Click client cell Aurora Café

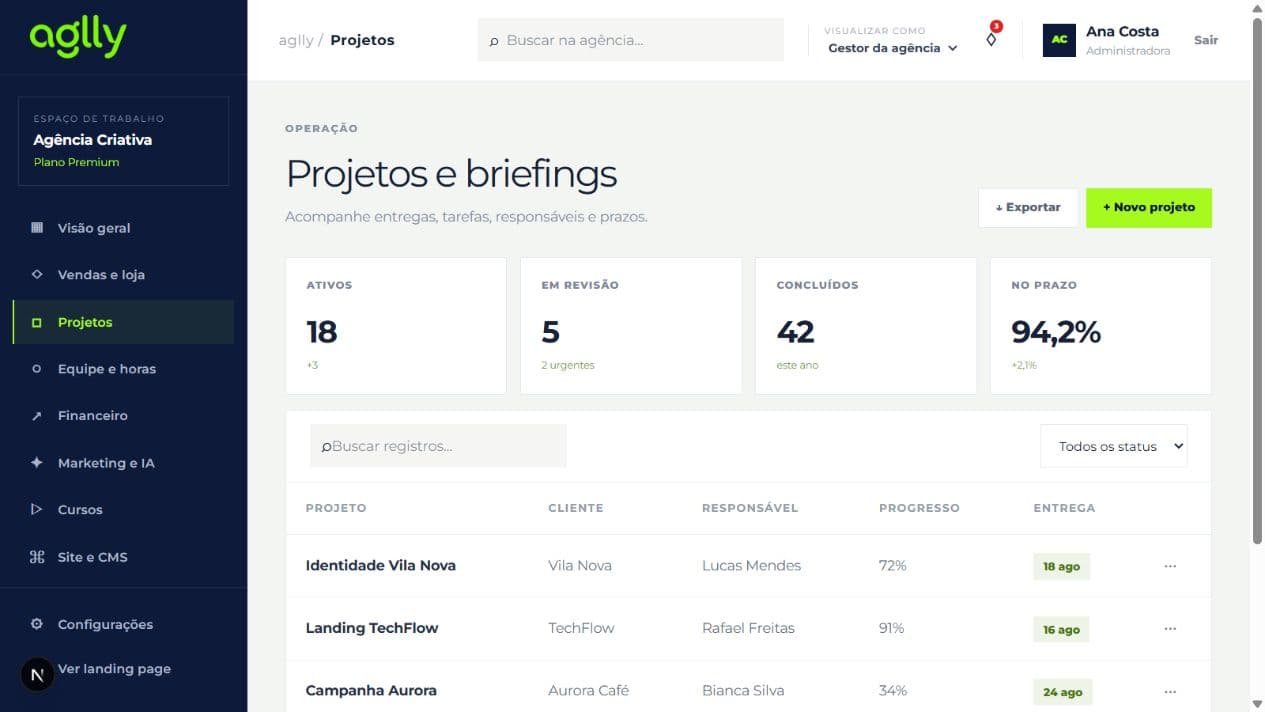point(589,691)
